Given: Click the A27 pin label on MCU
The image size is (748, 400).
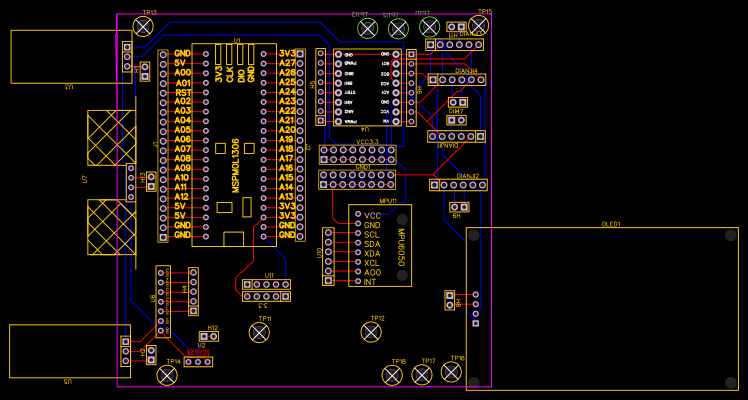Looking at the screenshot, I should point(287,63).
